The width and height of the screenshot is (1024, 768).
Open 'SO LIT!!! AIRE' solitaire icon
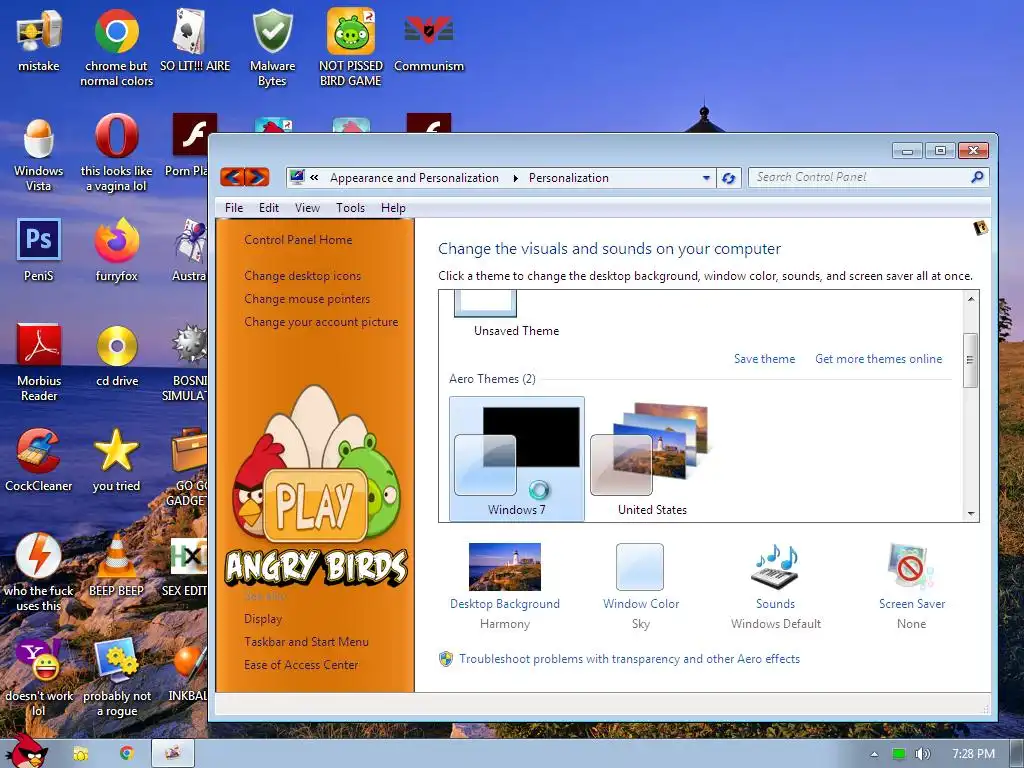pyautogui.click(x=195, y=39)
